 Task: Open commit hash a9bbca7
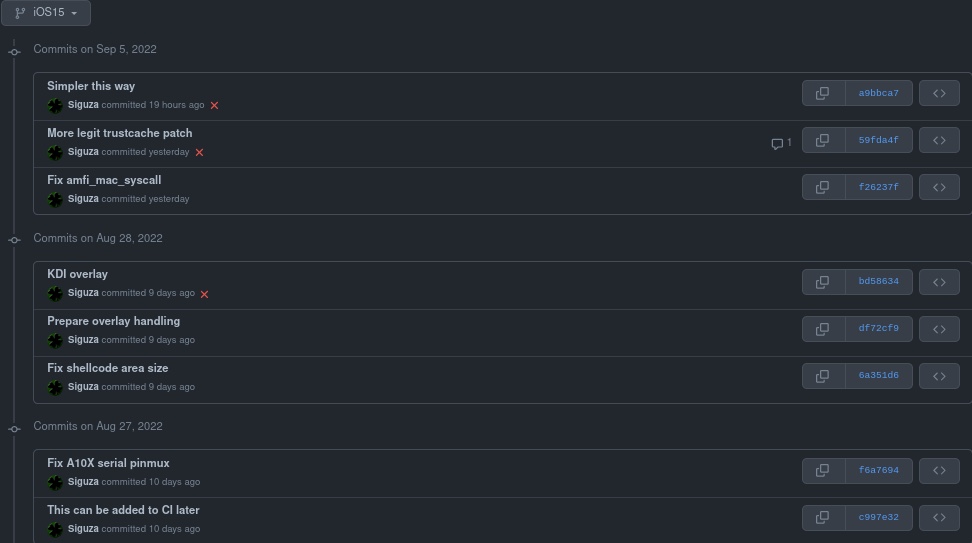(x=878, y=93)
